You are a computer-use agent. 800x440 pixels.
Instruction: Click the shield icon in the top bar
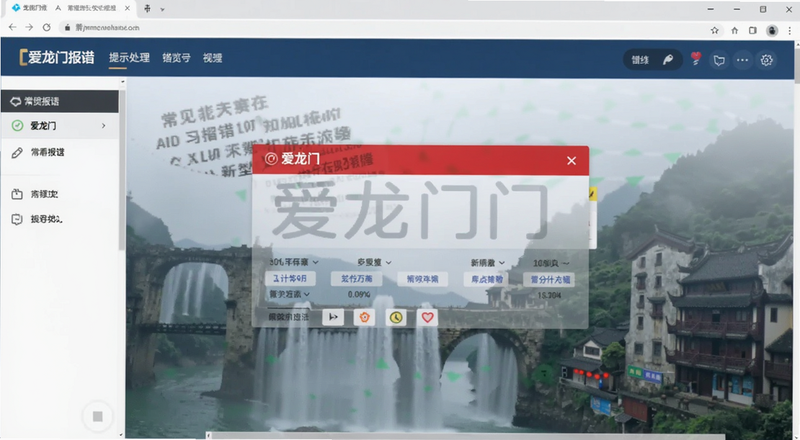pyautogui.click(x=719, y=61)
